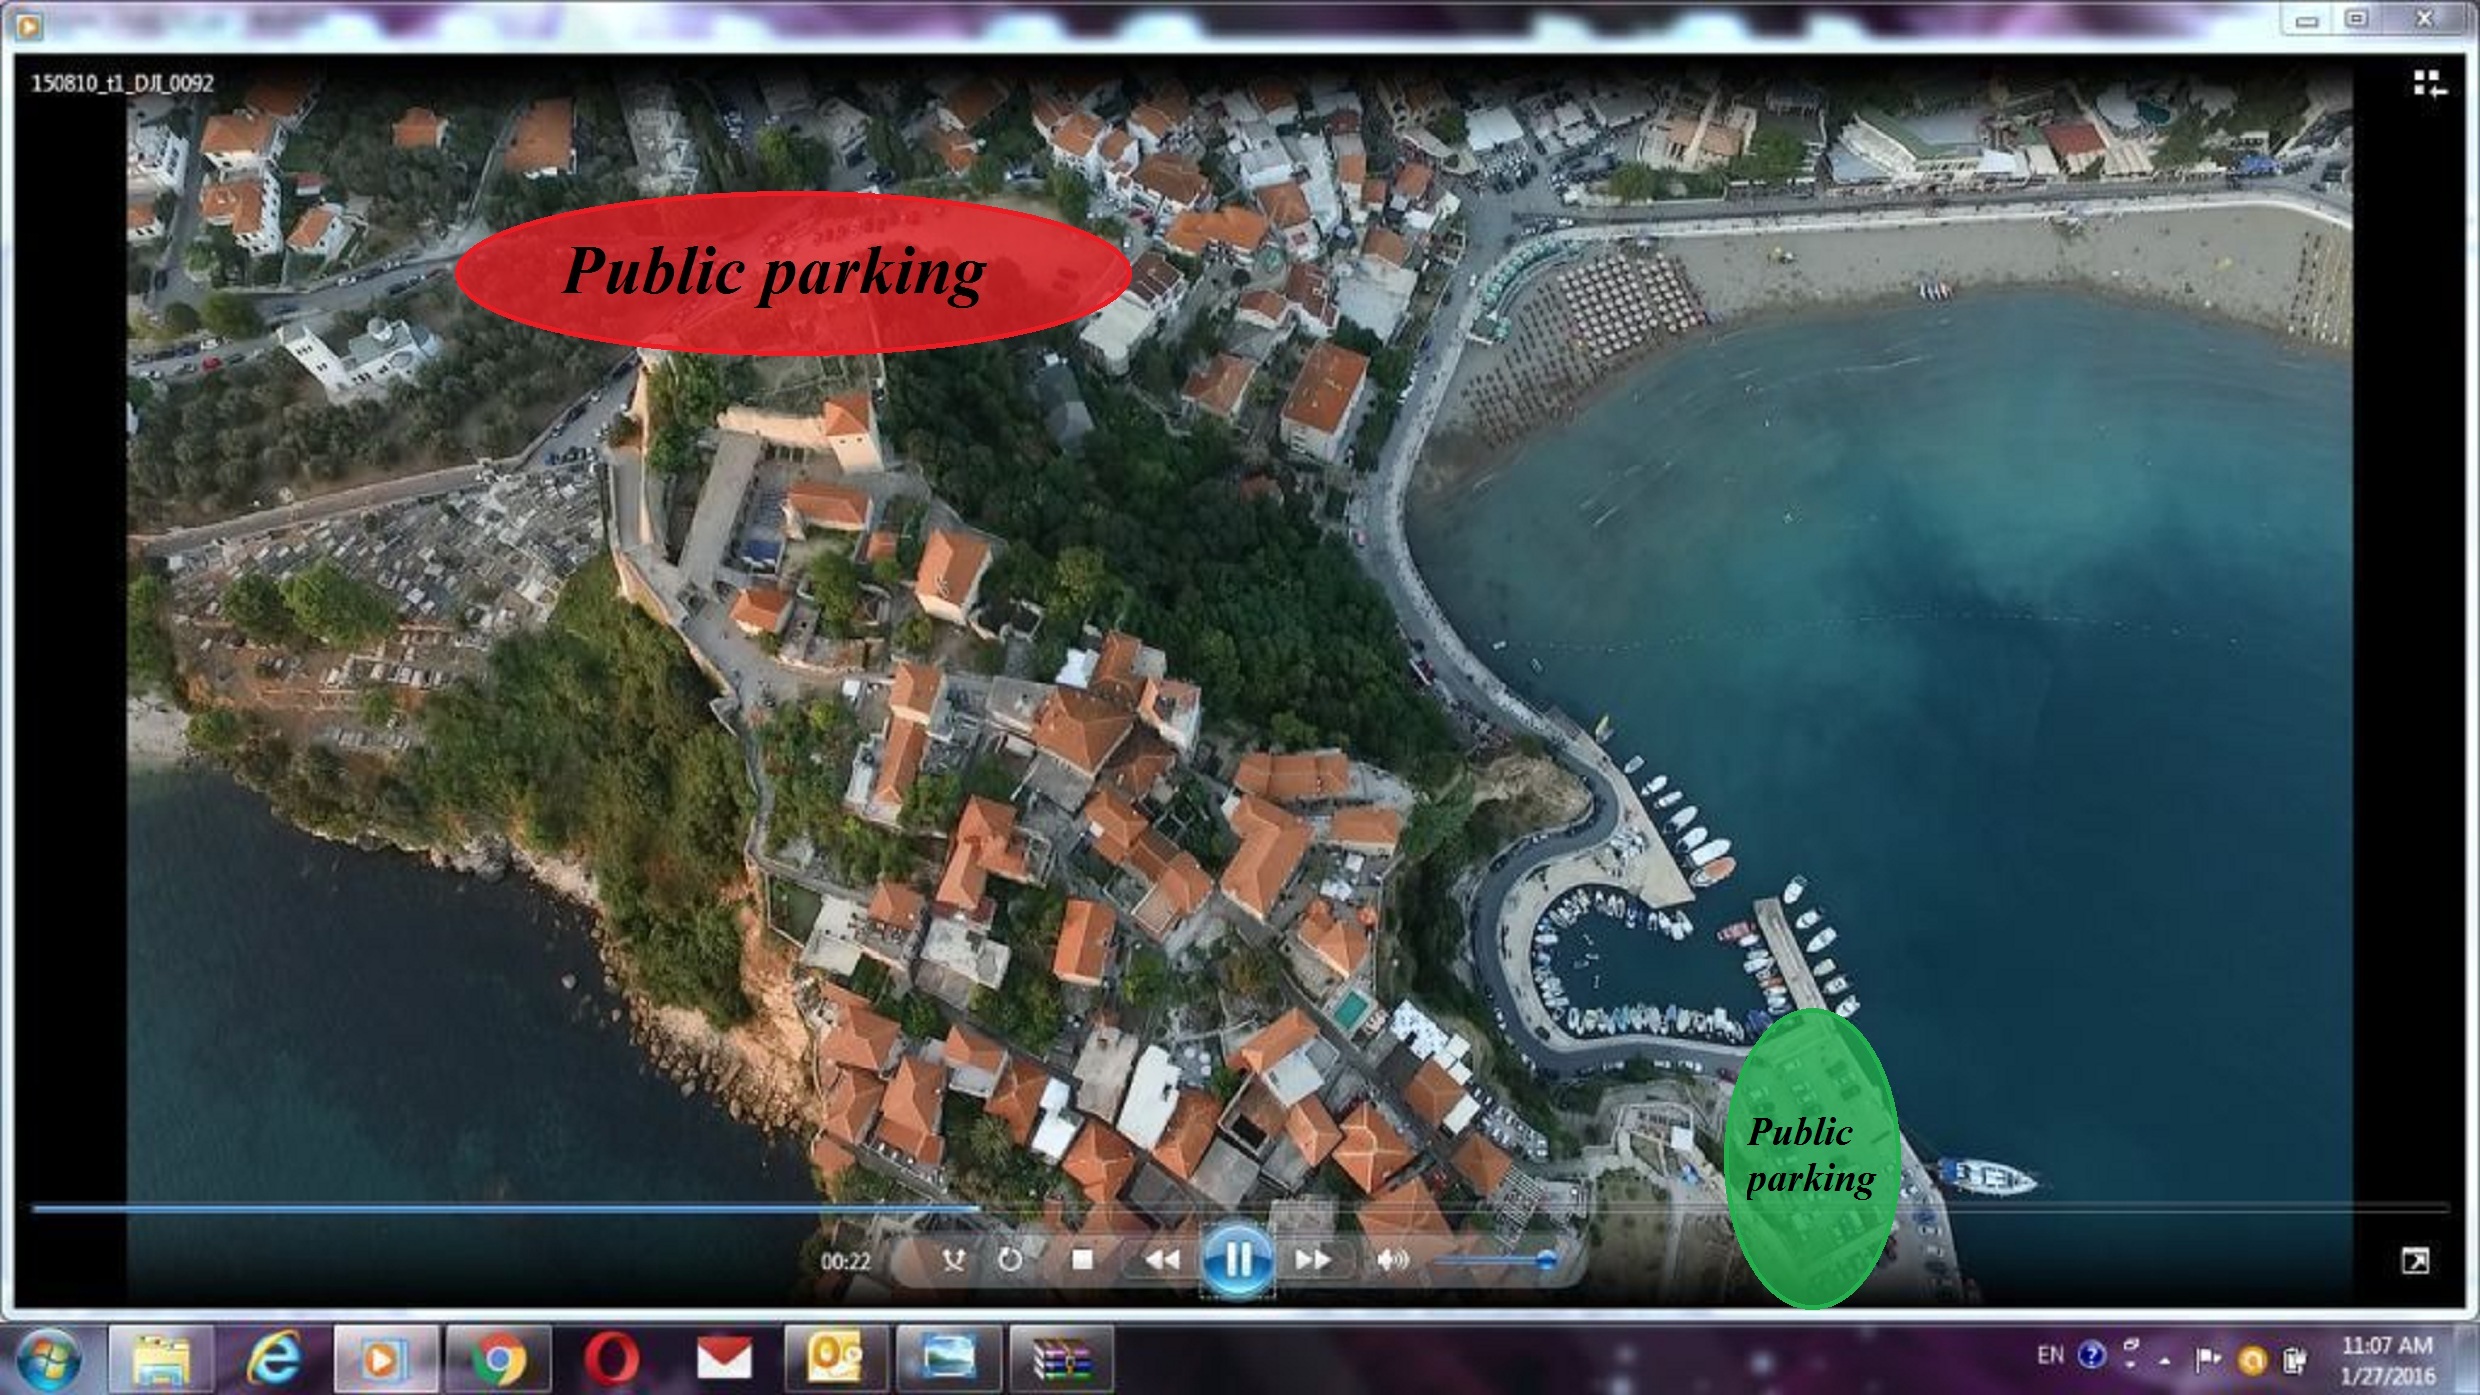
Task: Restore down the media player window
Action: 2357,19
